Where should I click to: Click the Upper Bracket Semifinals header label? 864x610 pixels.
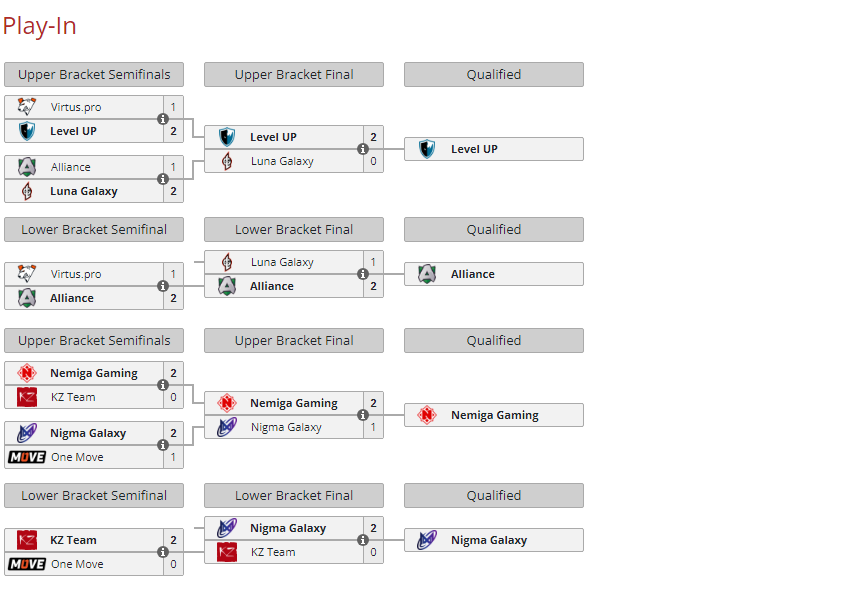[x=93, y=74]
